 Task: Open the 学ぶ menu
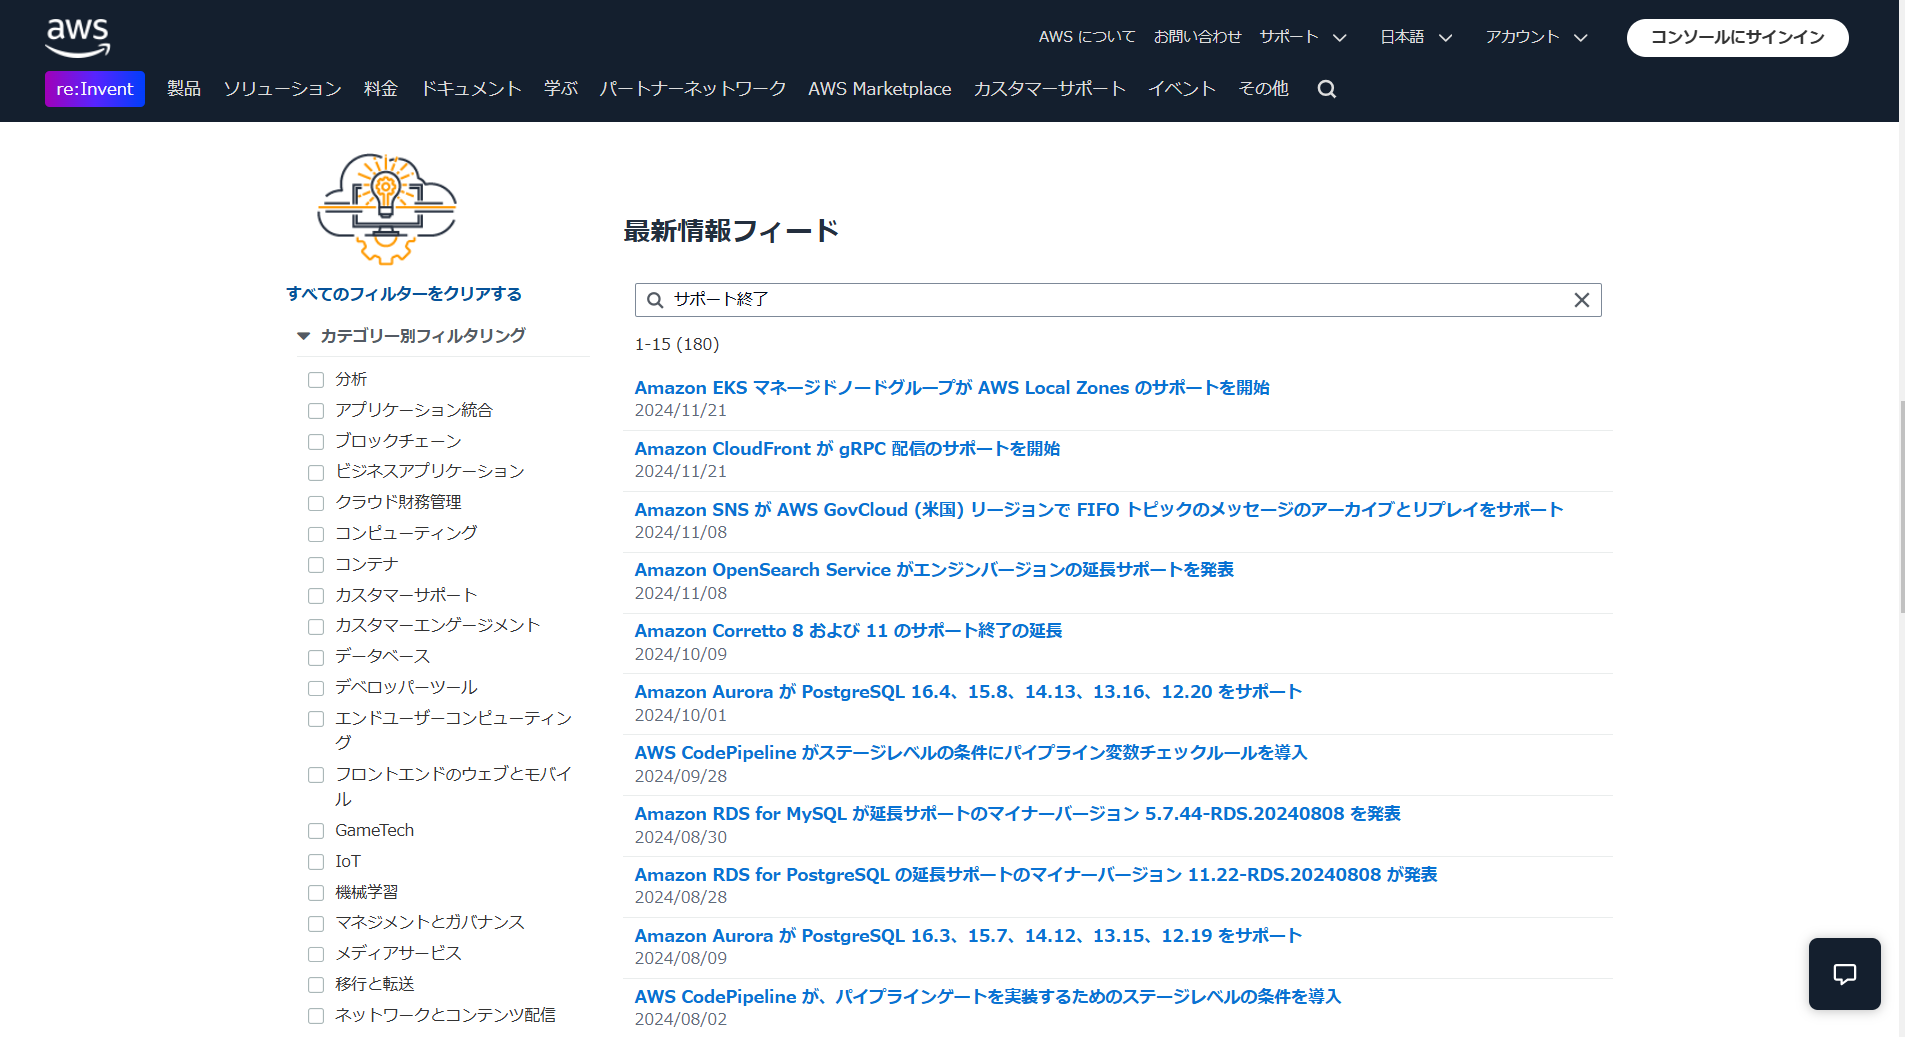[x=561, y=89]
